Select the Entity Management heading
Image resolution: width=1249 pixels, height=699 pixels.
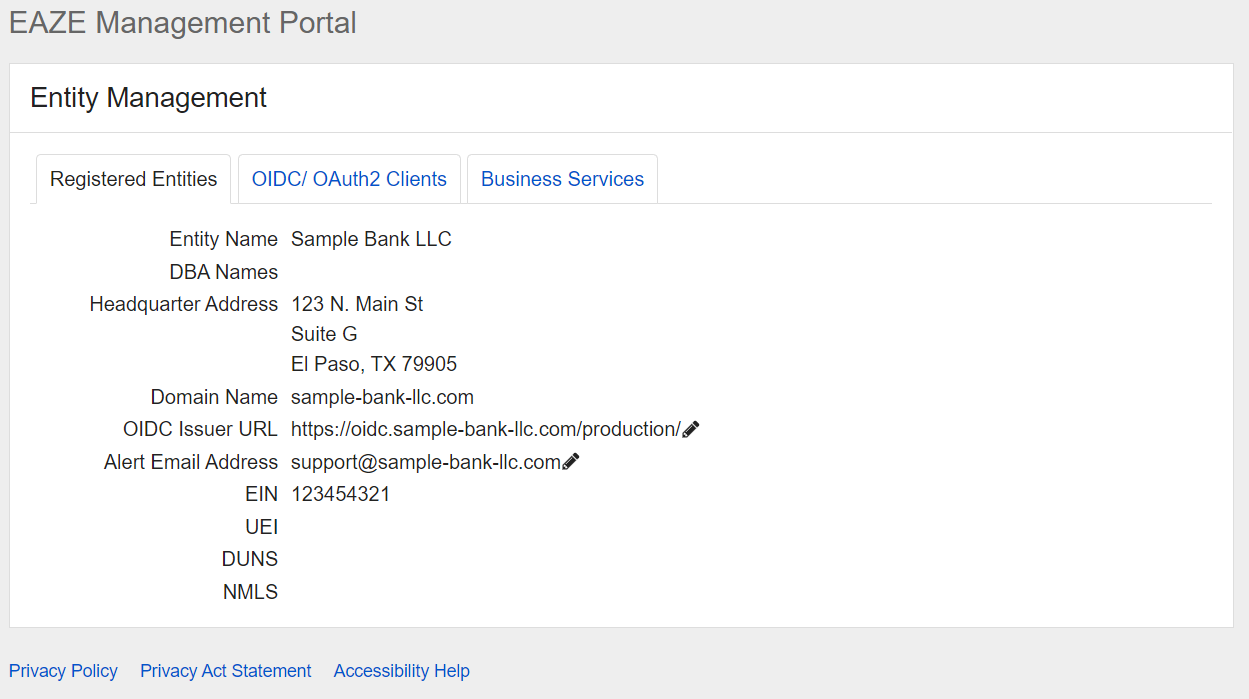[x=148, y=98]
